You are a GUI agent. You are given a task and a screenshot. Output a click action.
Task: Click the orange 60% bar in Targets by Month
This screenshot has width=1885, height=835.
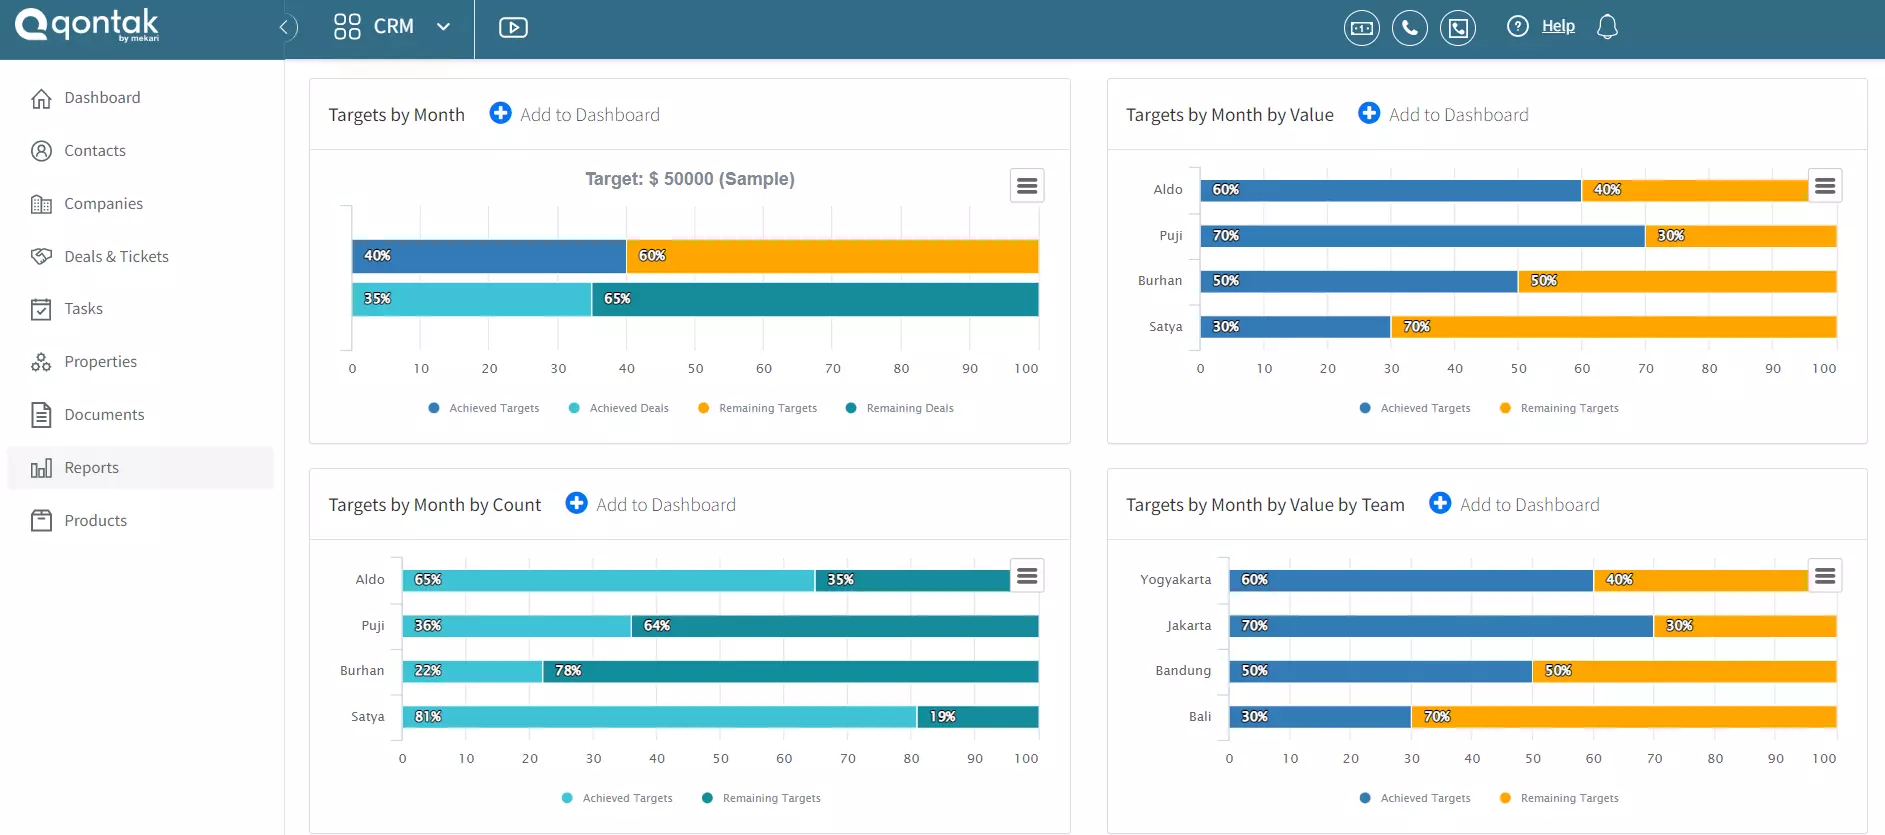click(x=832, y=256)
